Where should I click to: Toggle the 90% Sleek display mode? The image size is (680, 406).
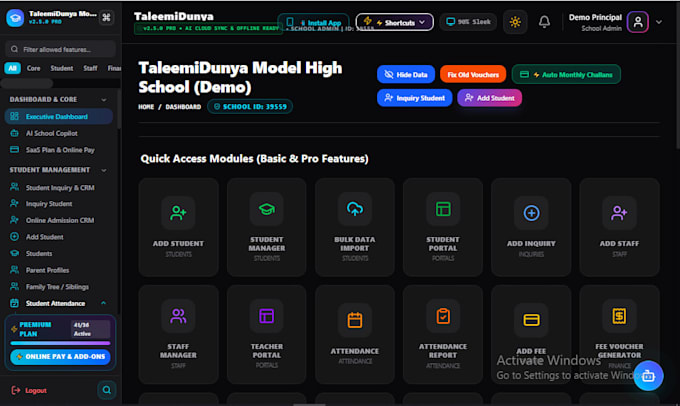(x=468, y=22)
